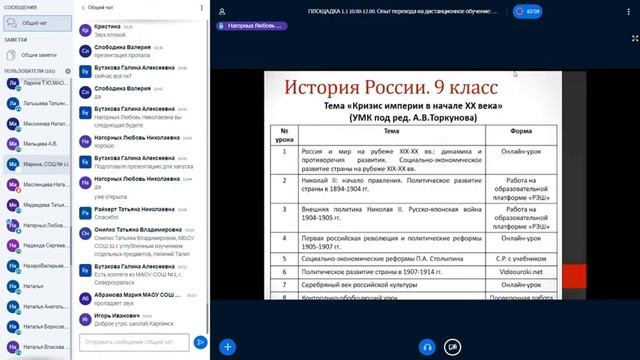Send the chat message with arrow button

(x=200, y=342)
